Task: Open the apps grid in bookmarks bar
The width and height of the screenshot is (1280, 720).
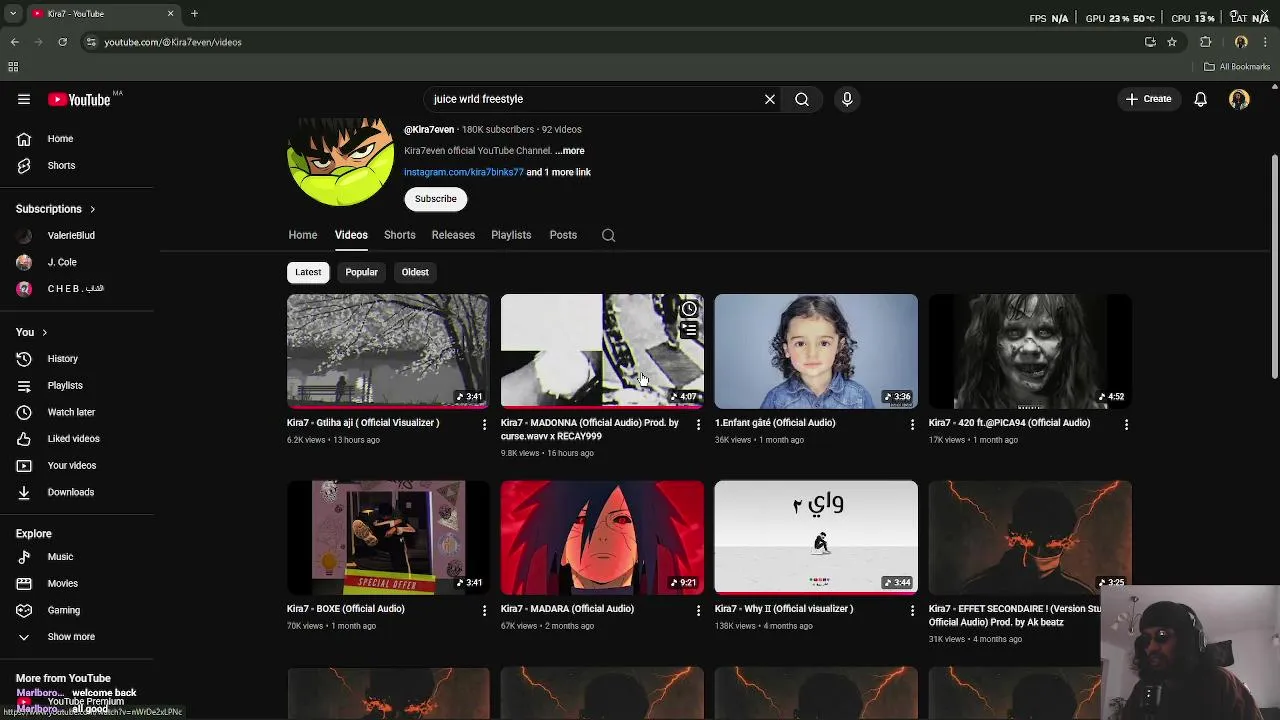Action: tap(13, 67)
